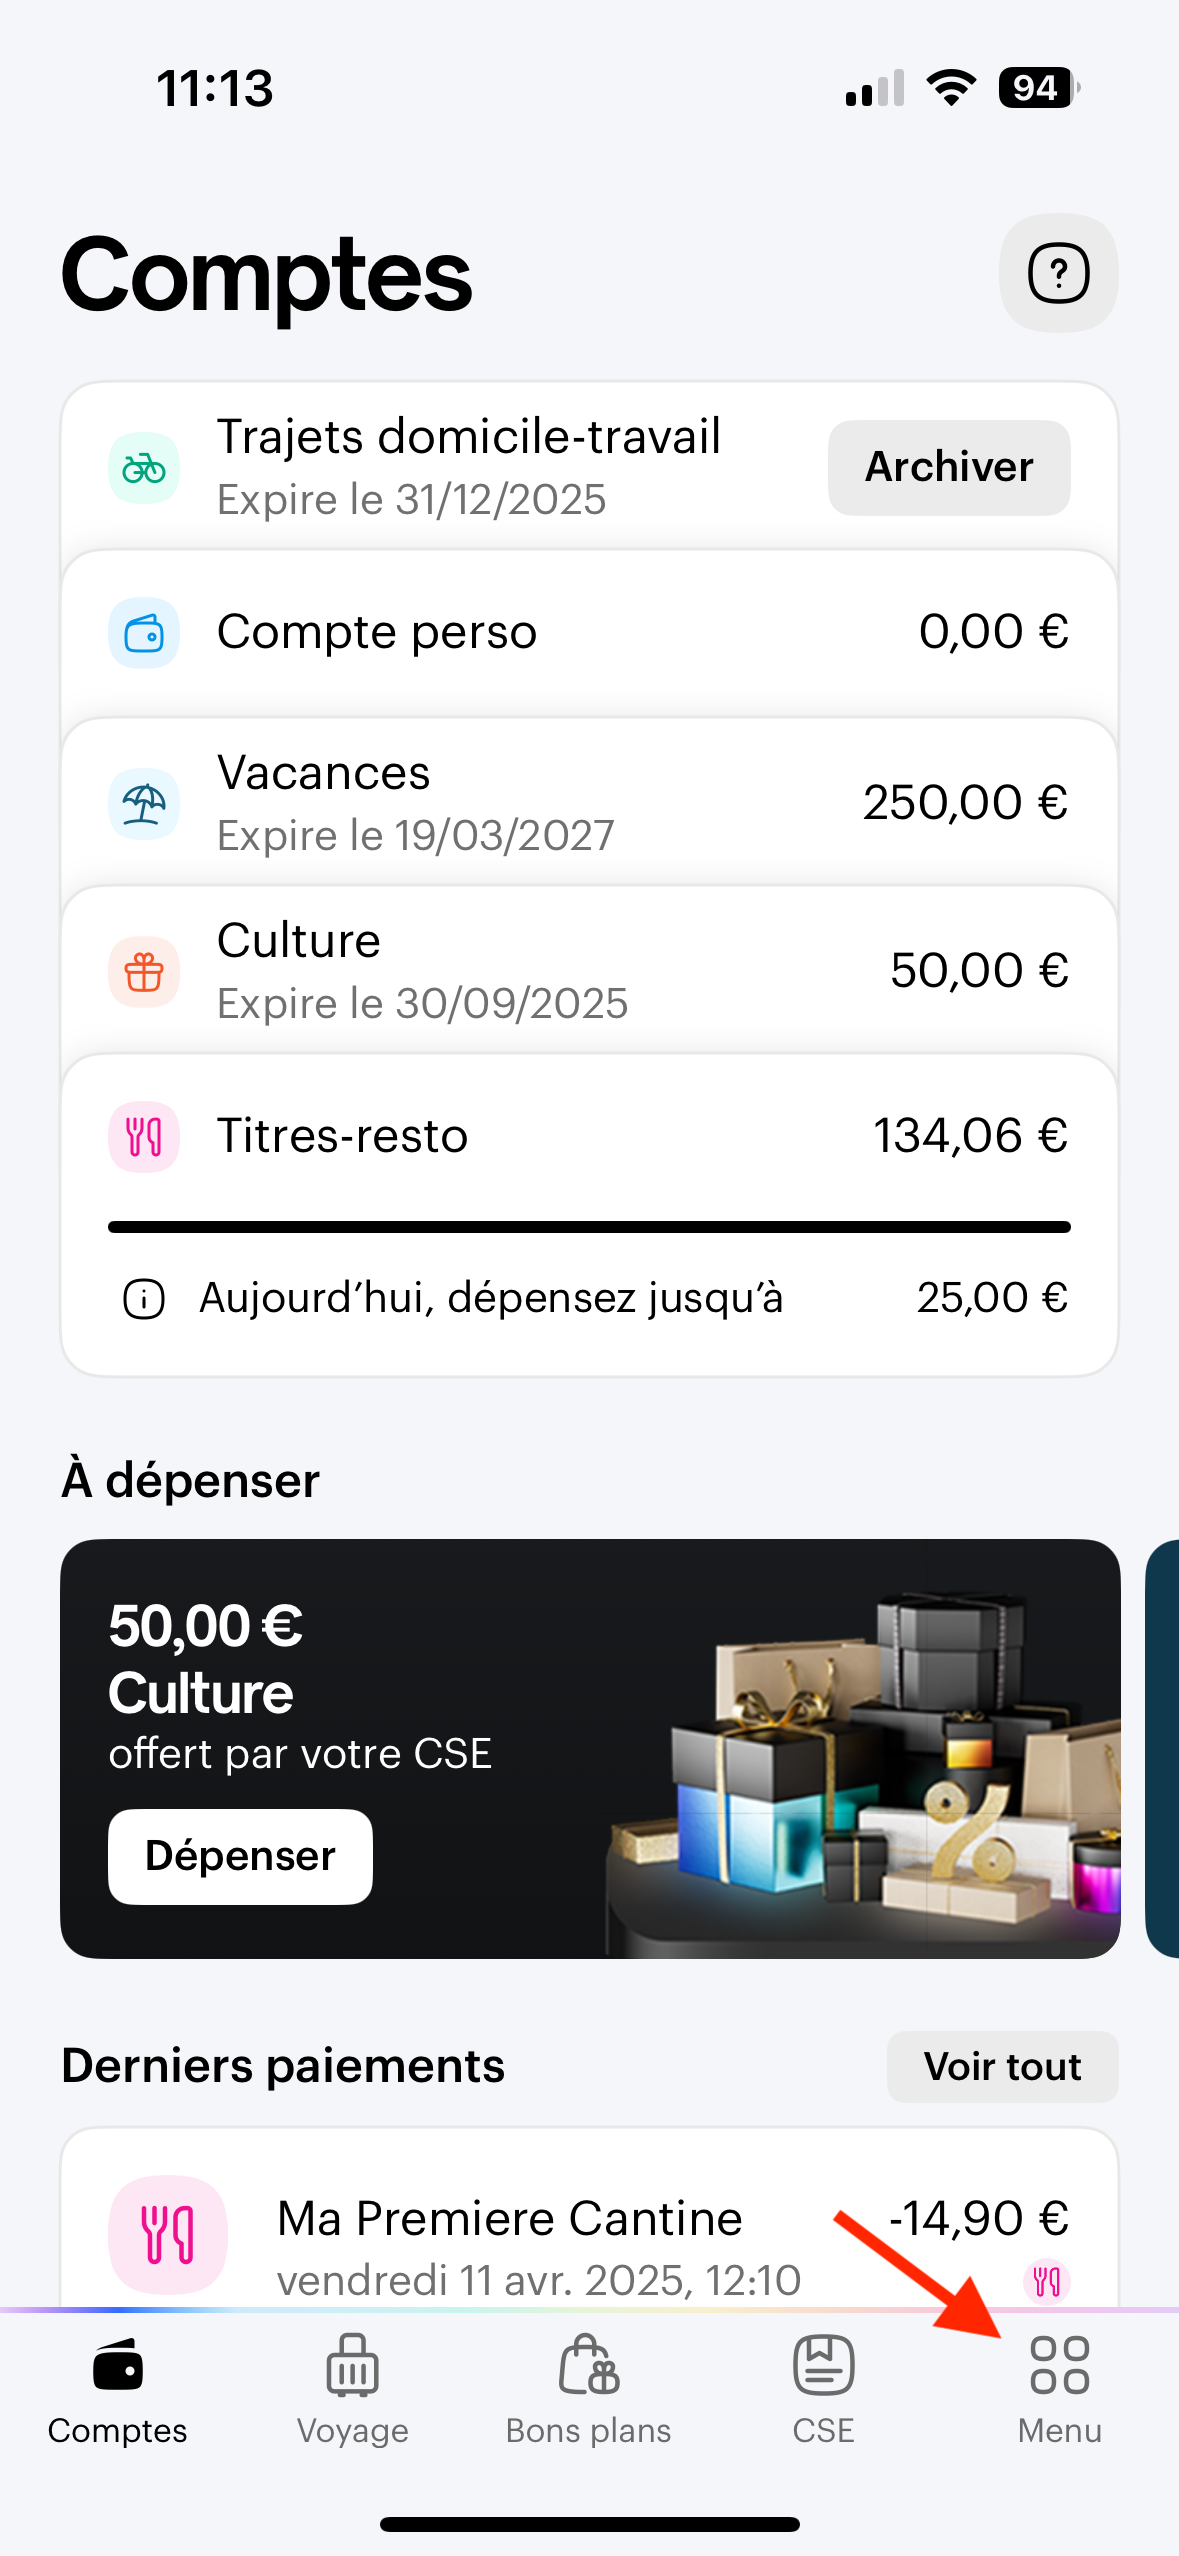Tap the Titres-resto balance progress bar
Image resolution: width=1179 pixels, height=2556 pixels.
click(588, 1227)
